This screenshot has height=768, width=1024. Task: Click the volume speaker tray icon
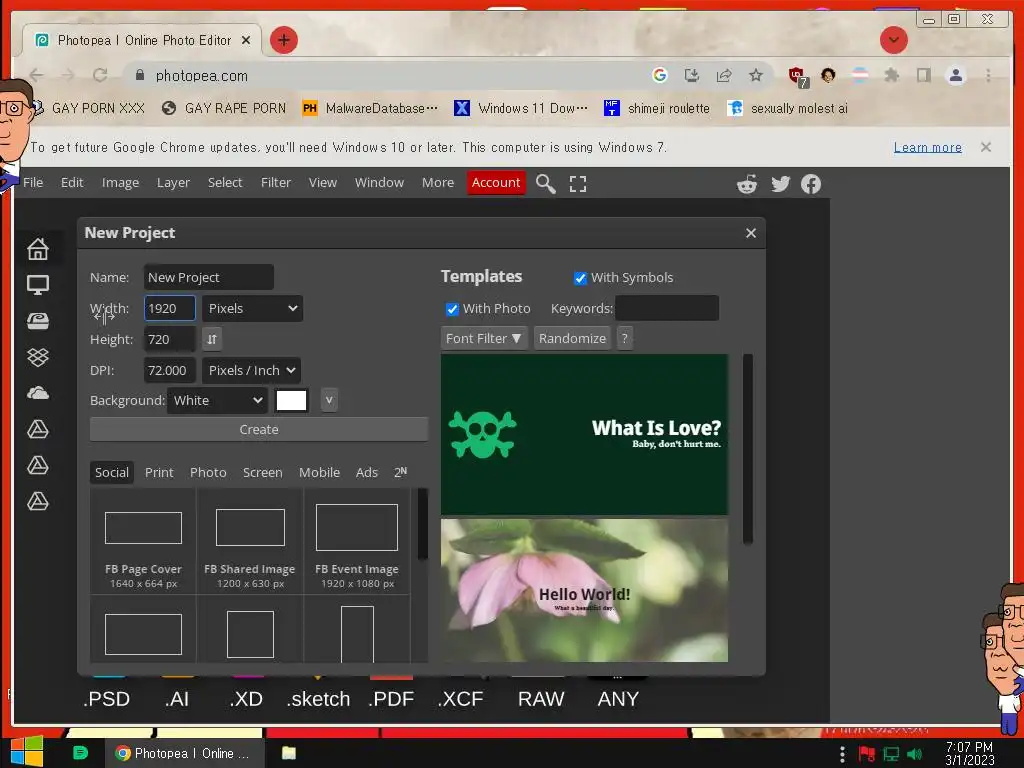[915, 754]
